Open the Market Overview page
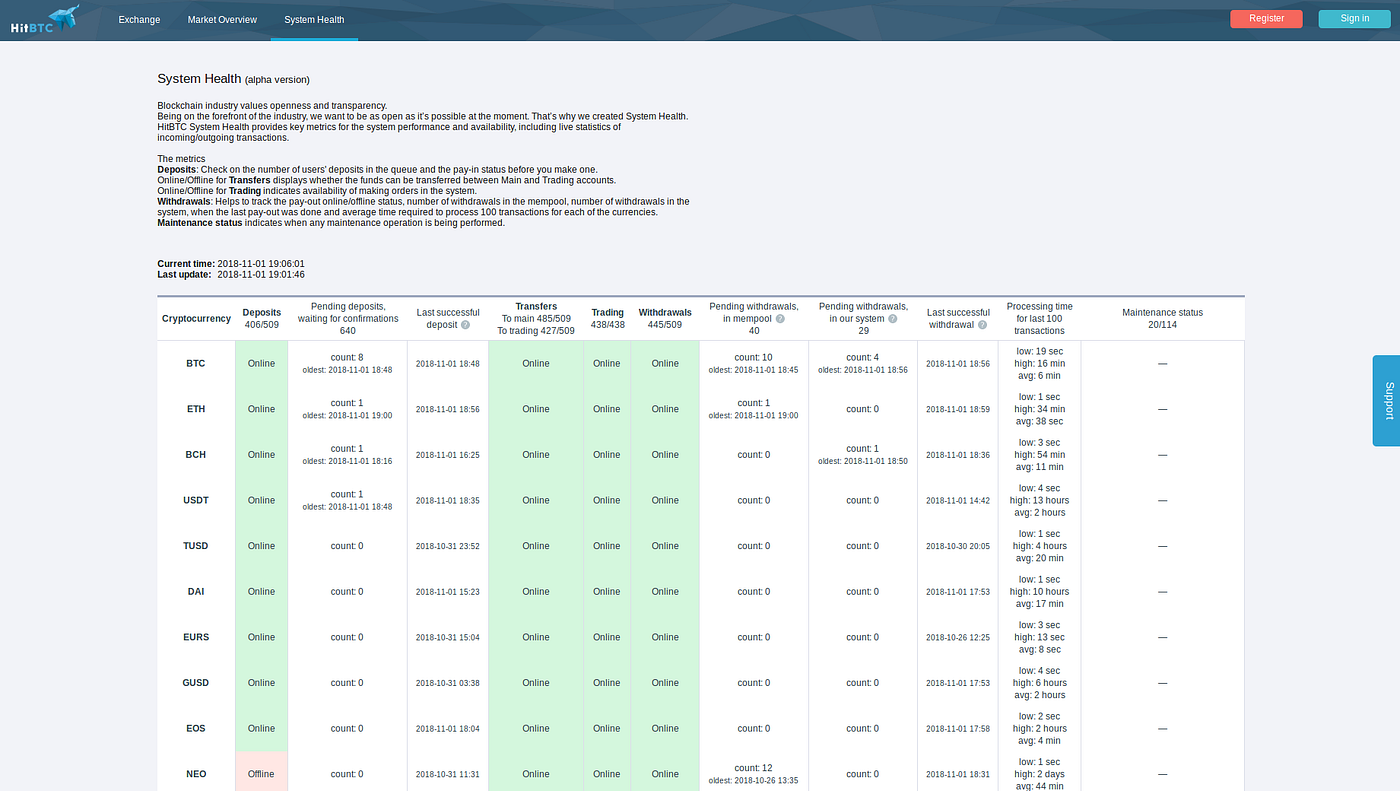The width and height of the screenshot is (1400, 791). click(222, 19)
